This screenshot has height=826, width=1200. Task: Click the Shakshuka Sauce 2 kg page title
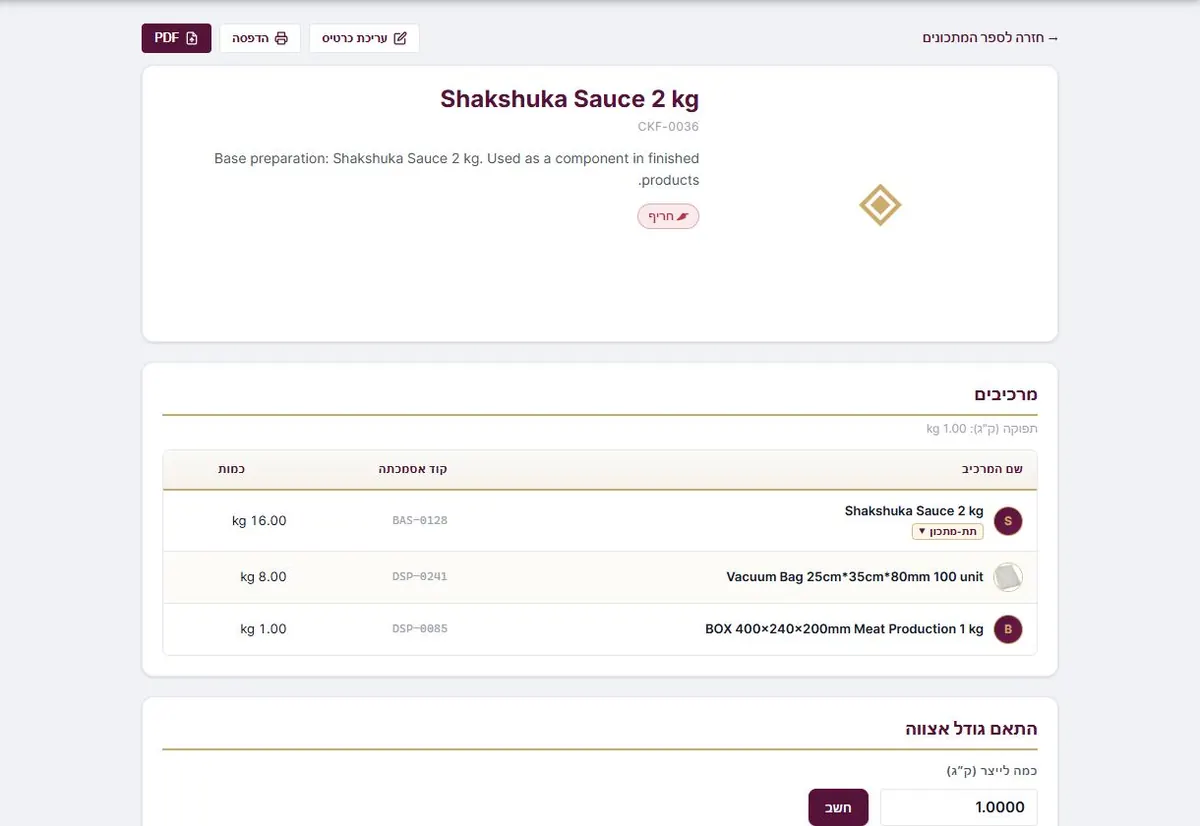point(570,99)
